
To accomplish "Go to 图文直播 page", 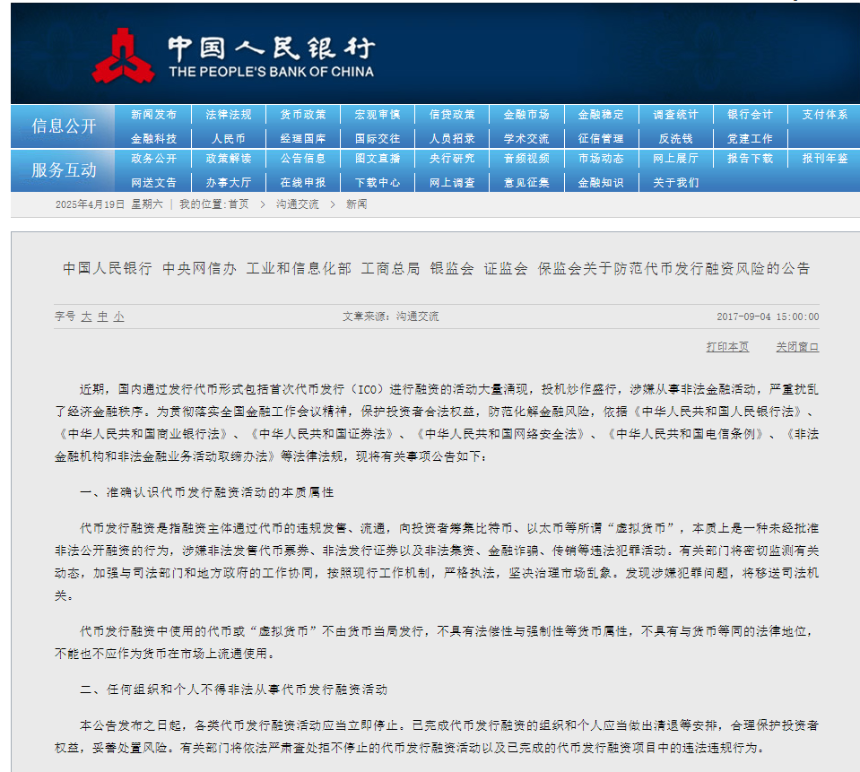I will (x=377, y=158).
